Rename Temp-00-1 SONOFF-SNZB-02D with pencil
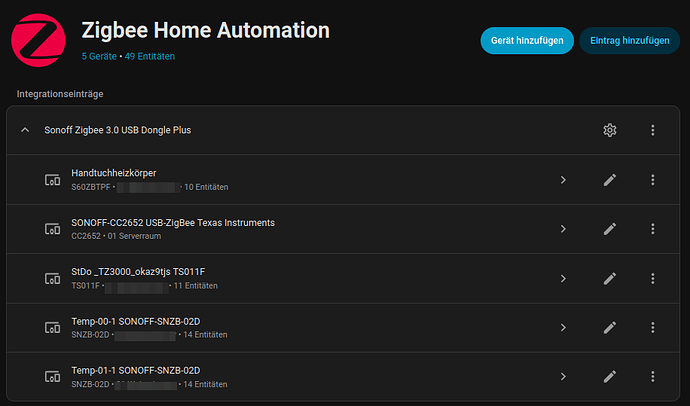This screenshot has height=406, width=690. (x=610, y=327)
